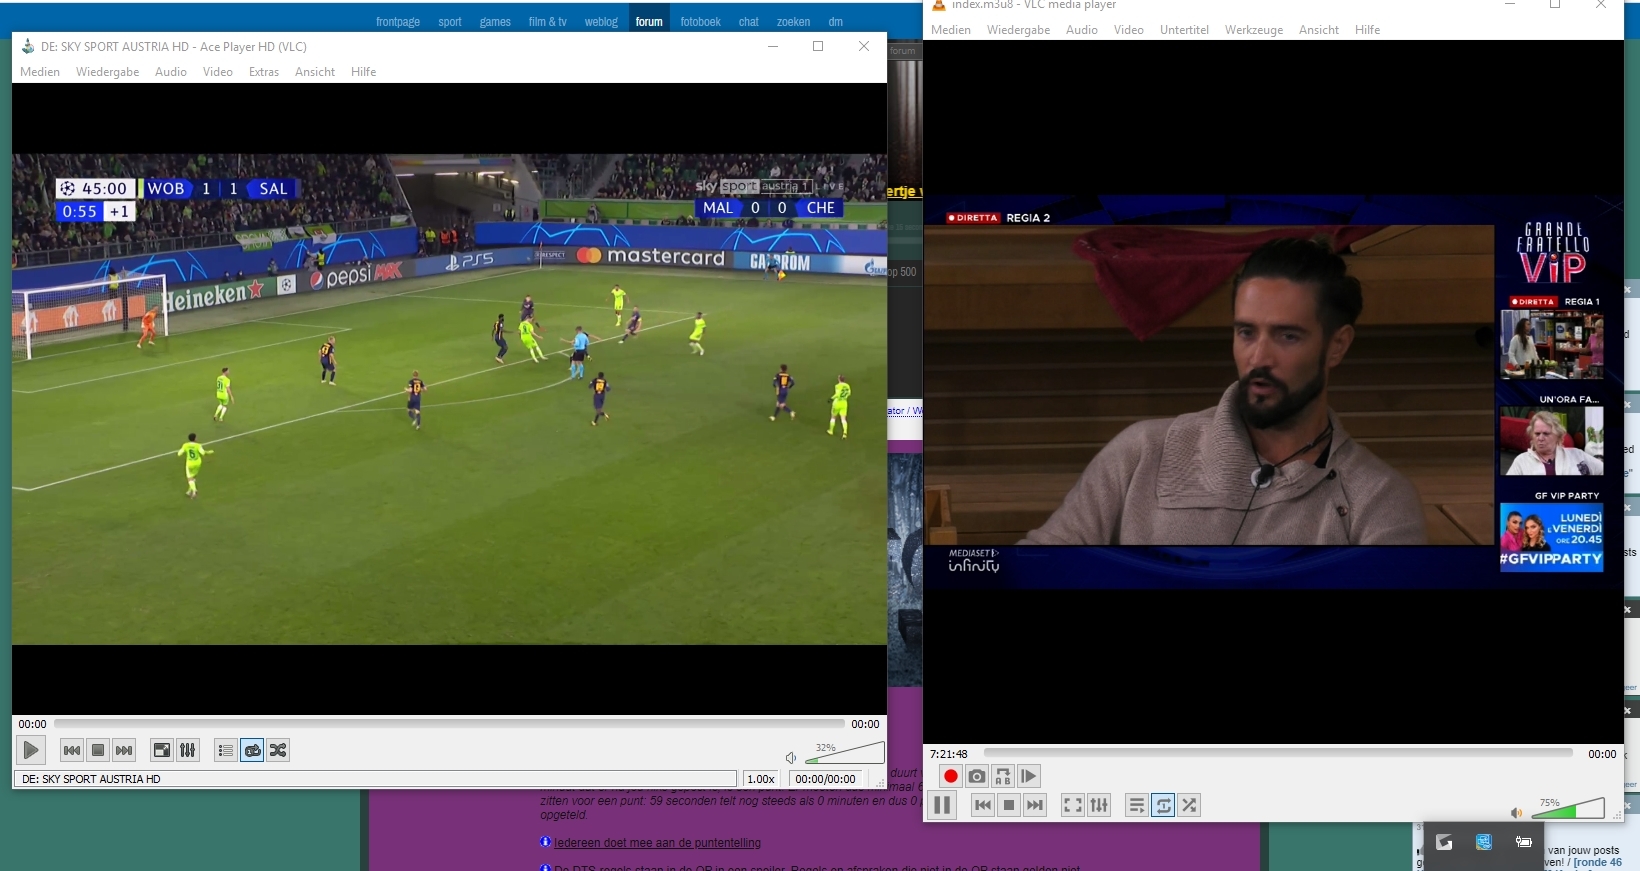Open Wiedergabe menu in VLC media player
This screenshot has height=871, width=1640.
click(x=1018, y=30)
